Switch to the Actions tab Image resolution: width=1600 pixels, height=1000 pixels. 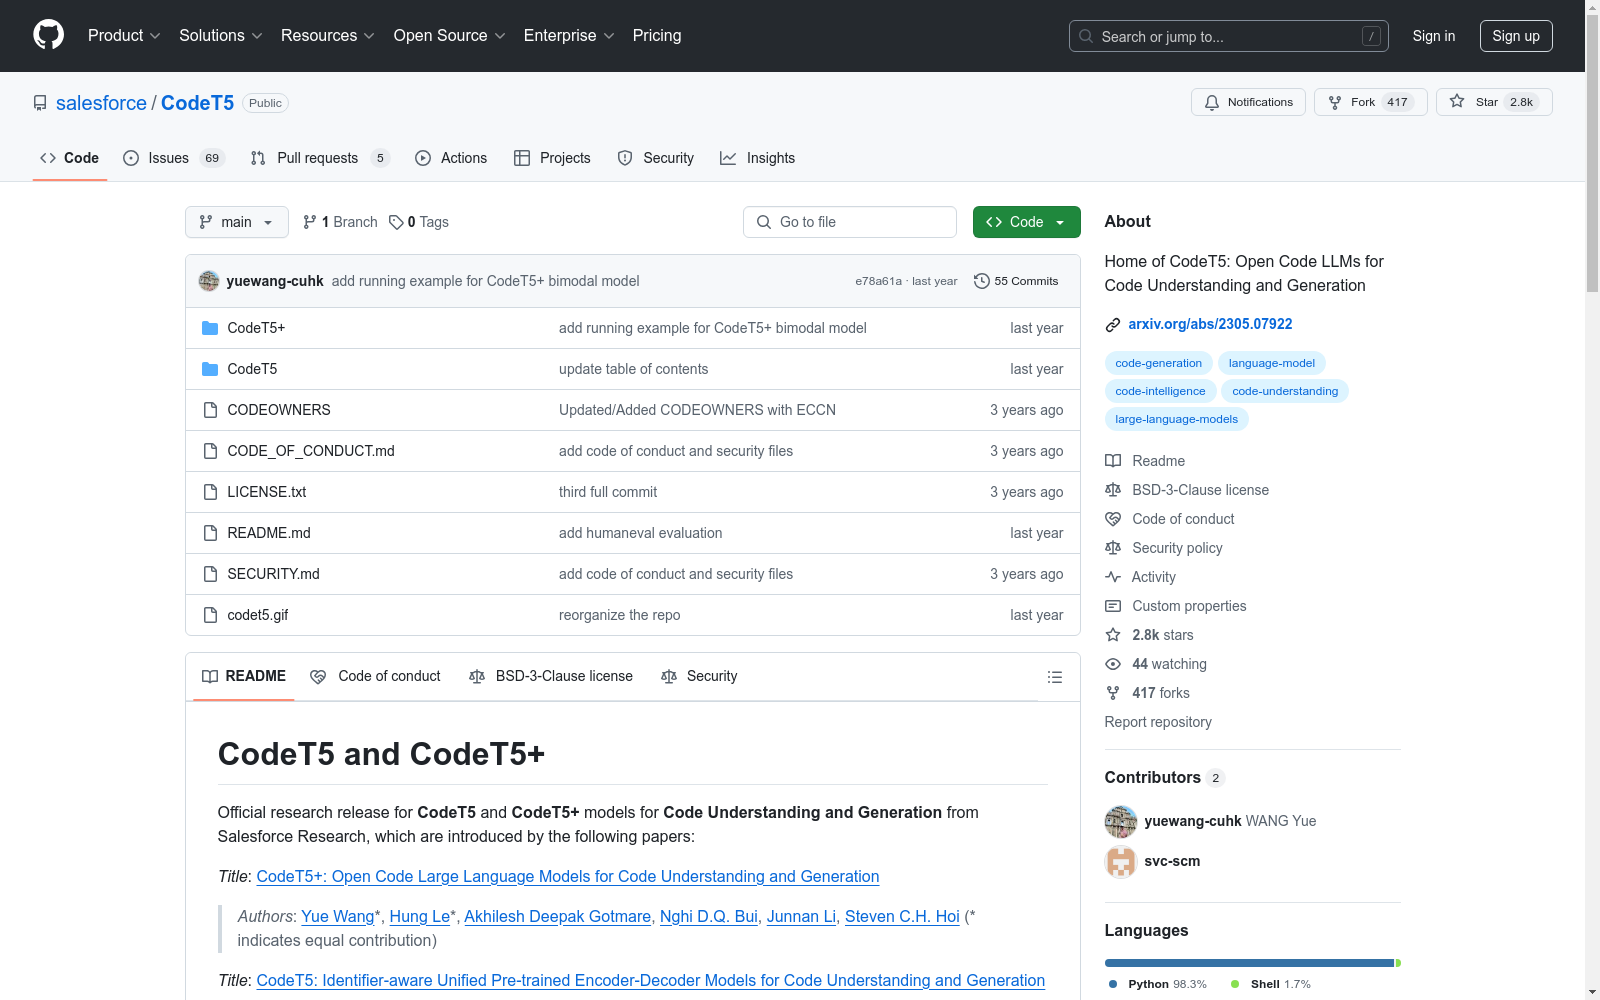(451, 158)
